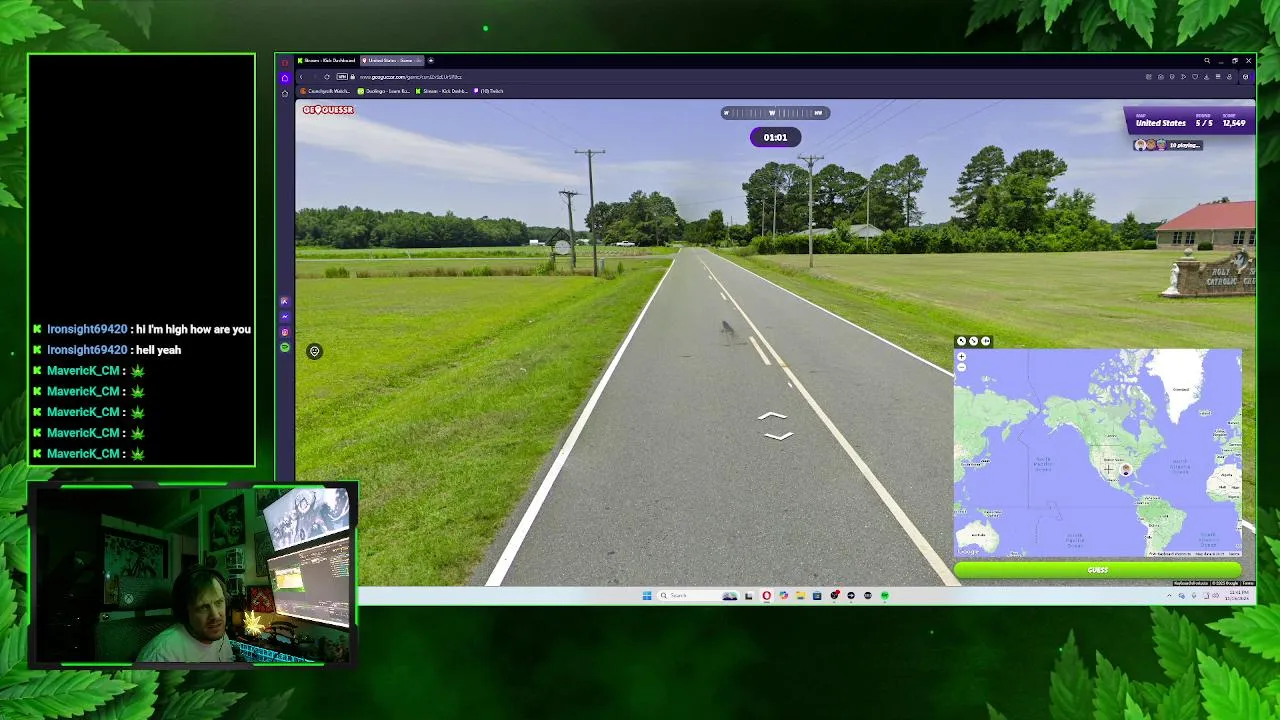Click the United States map name

(x=1160, y=123)
